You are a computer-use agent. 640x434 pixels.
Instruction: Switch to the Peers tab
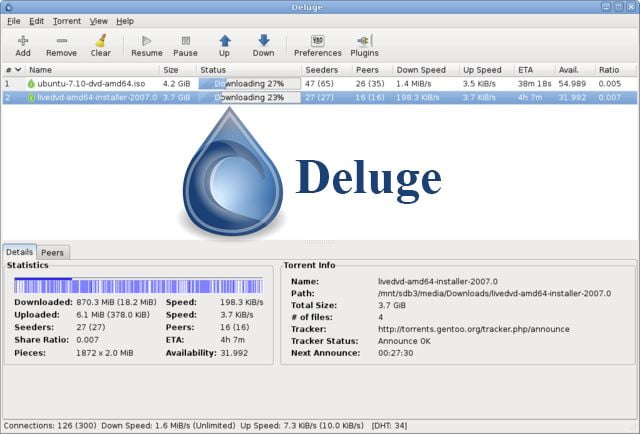52,253
